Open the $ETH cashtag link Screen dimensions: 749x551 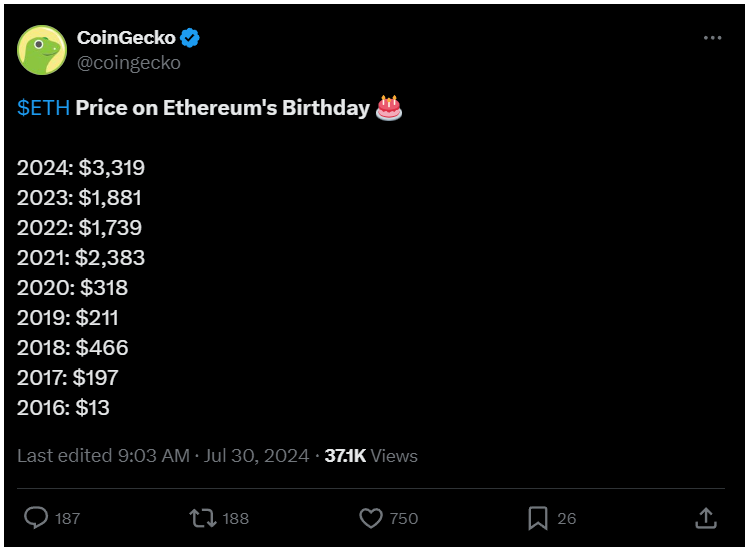point(43,108)
